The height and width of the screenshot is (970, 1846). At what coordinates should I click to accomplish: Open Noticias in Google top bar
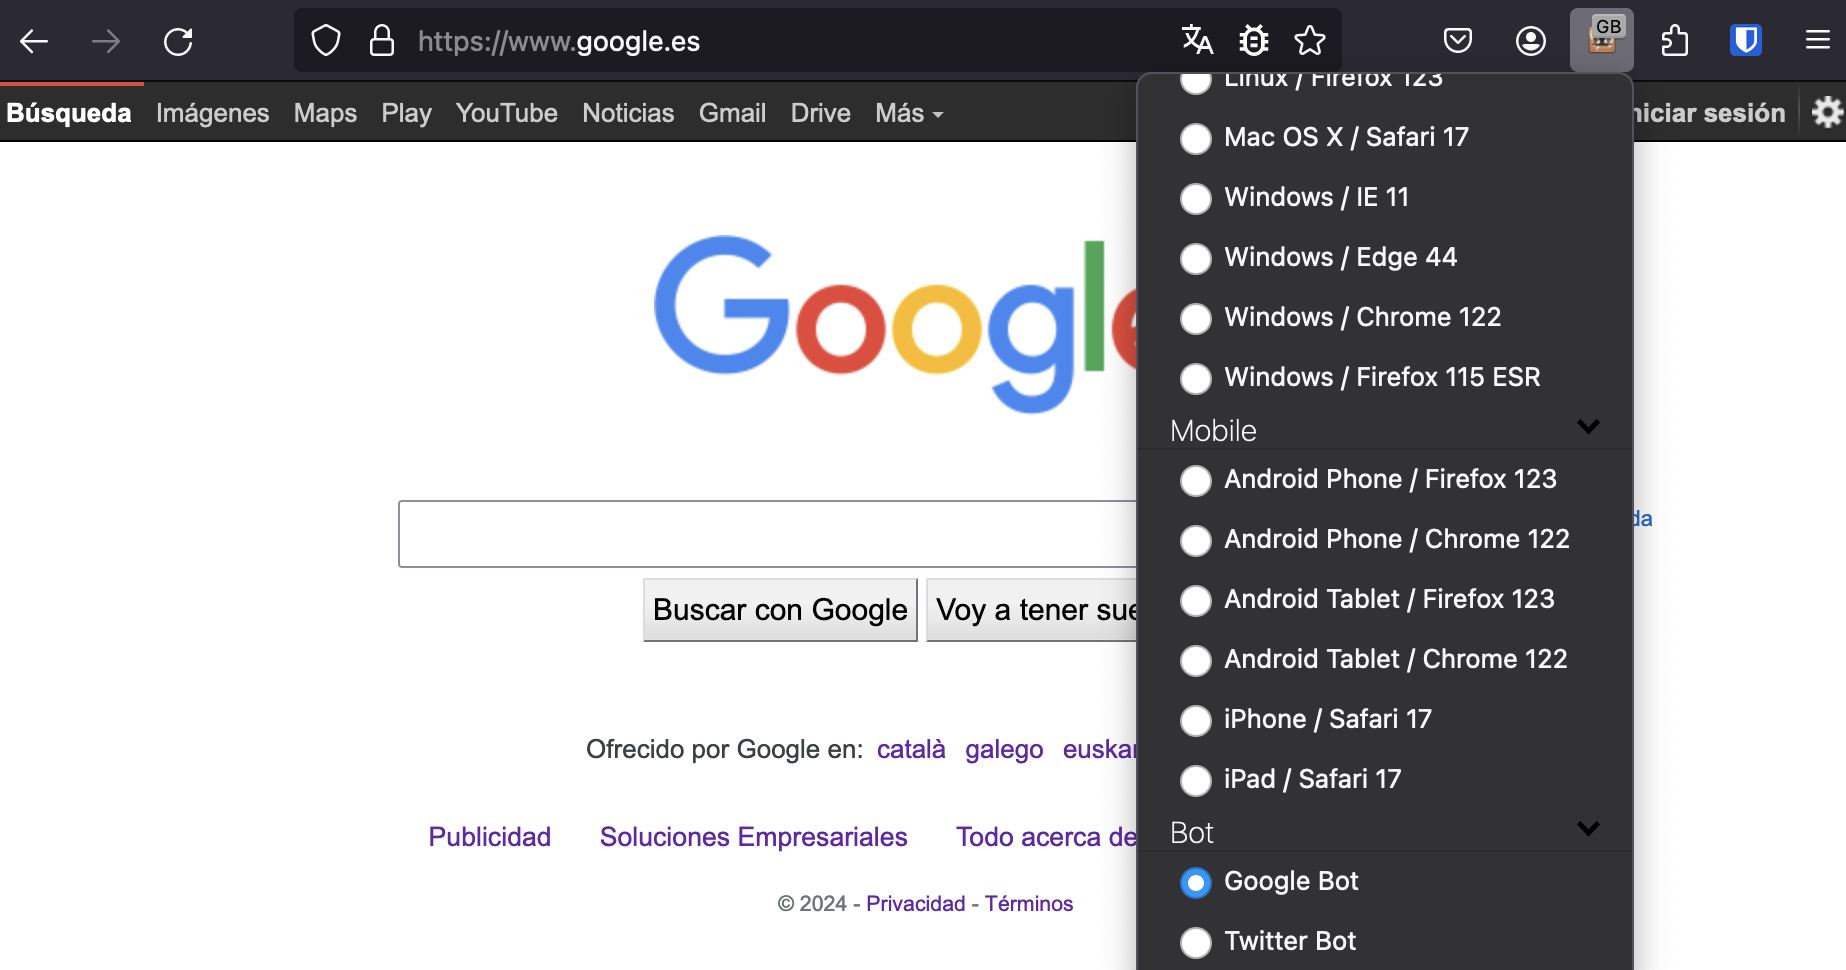coord(628,113)
